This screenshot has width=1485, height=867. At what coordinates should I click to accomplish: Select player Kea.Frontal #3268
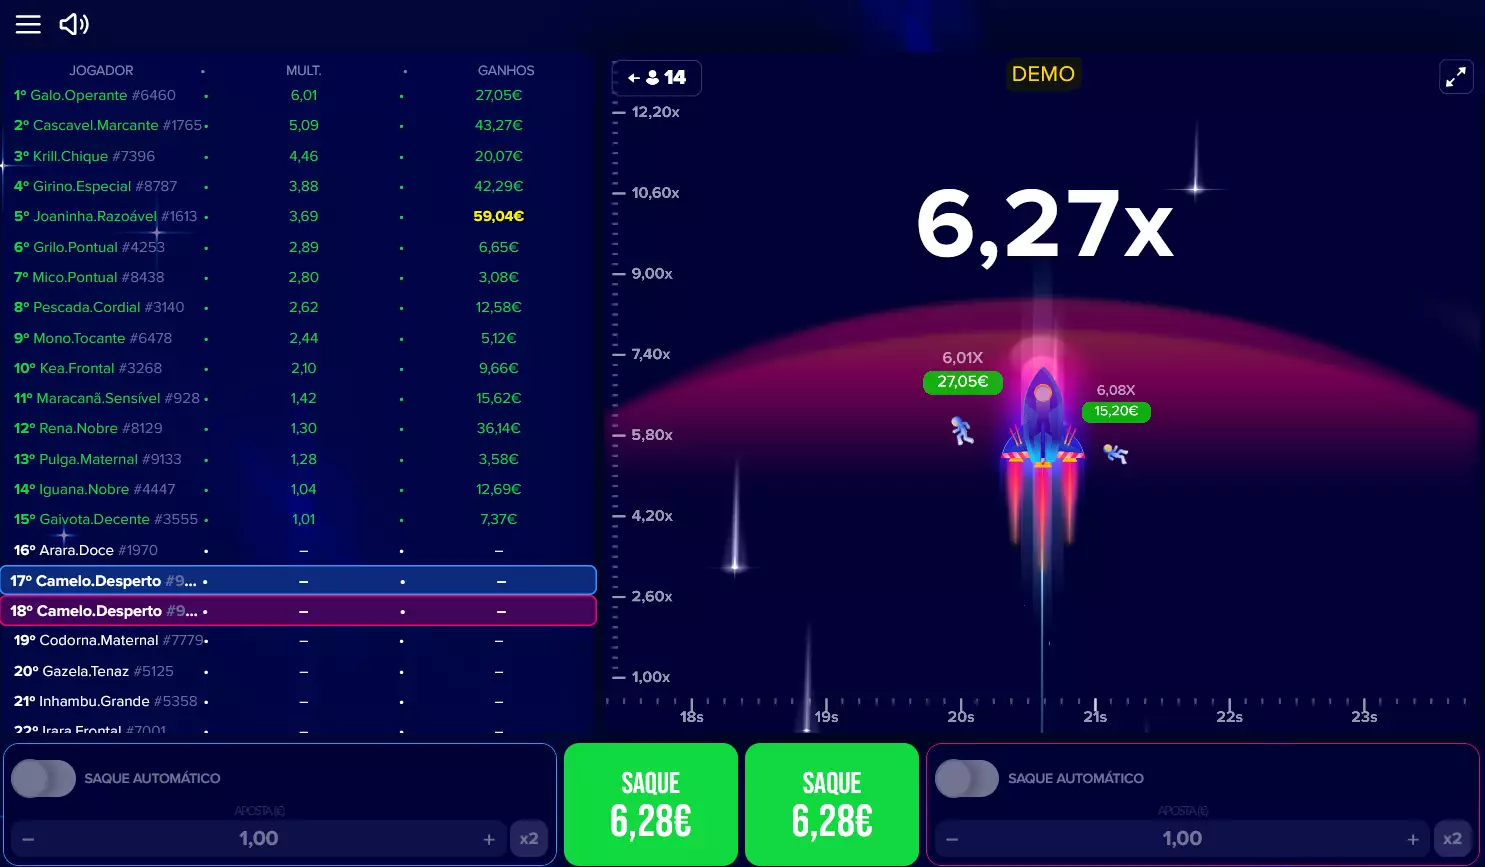[88, 368]
